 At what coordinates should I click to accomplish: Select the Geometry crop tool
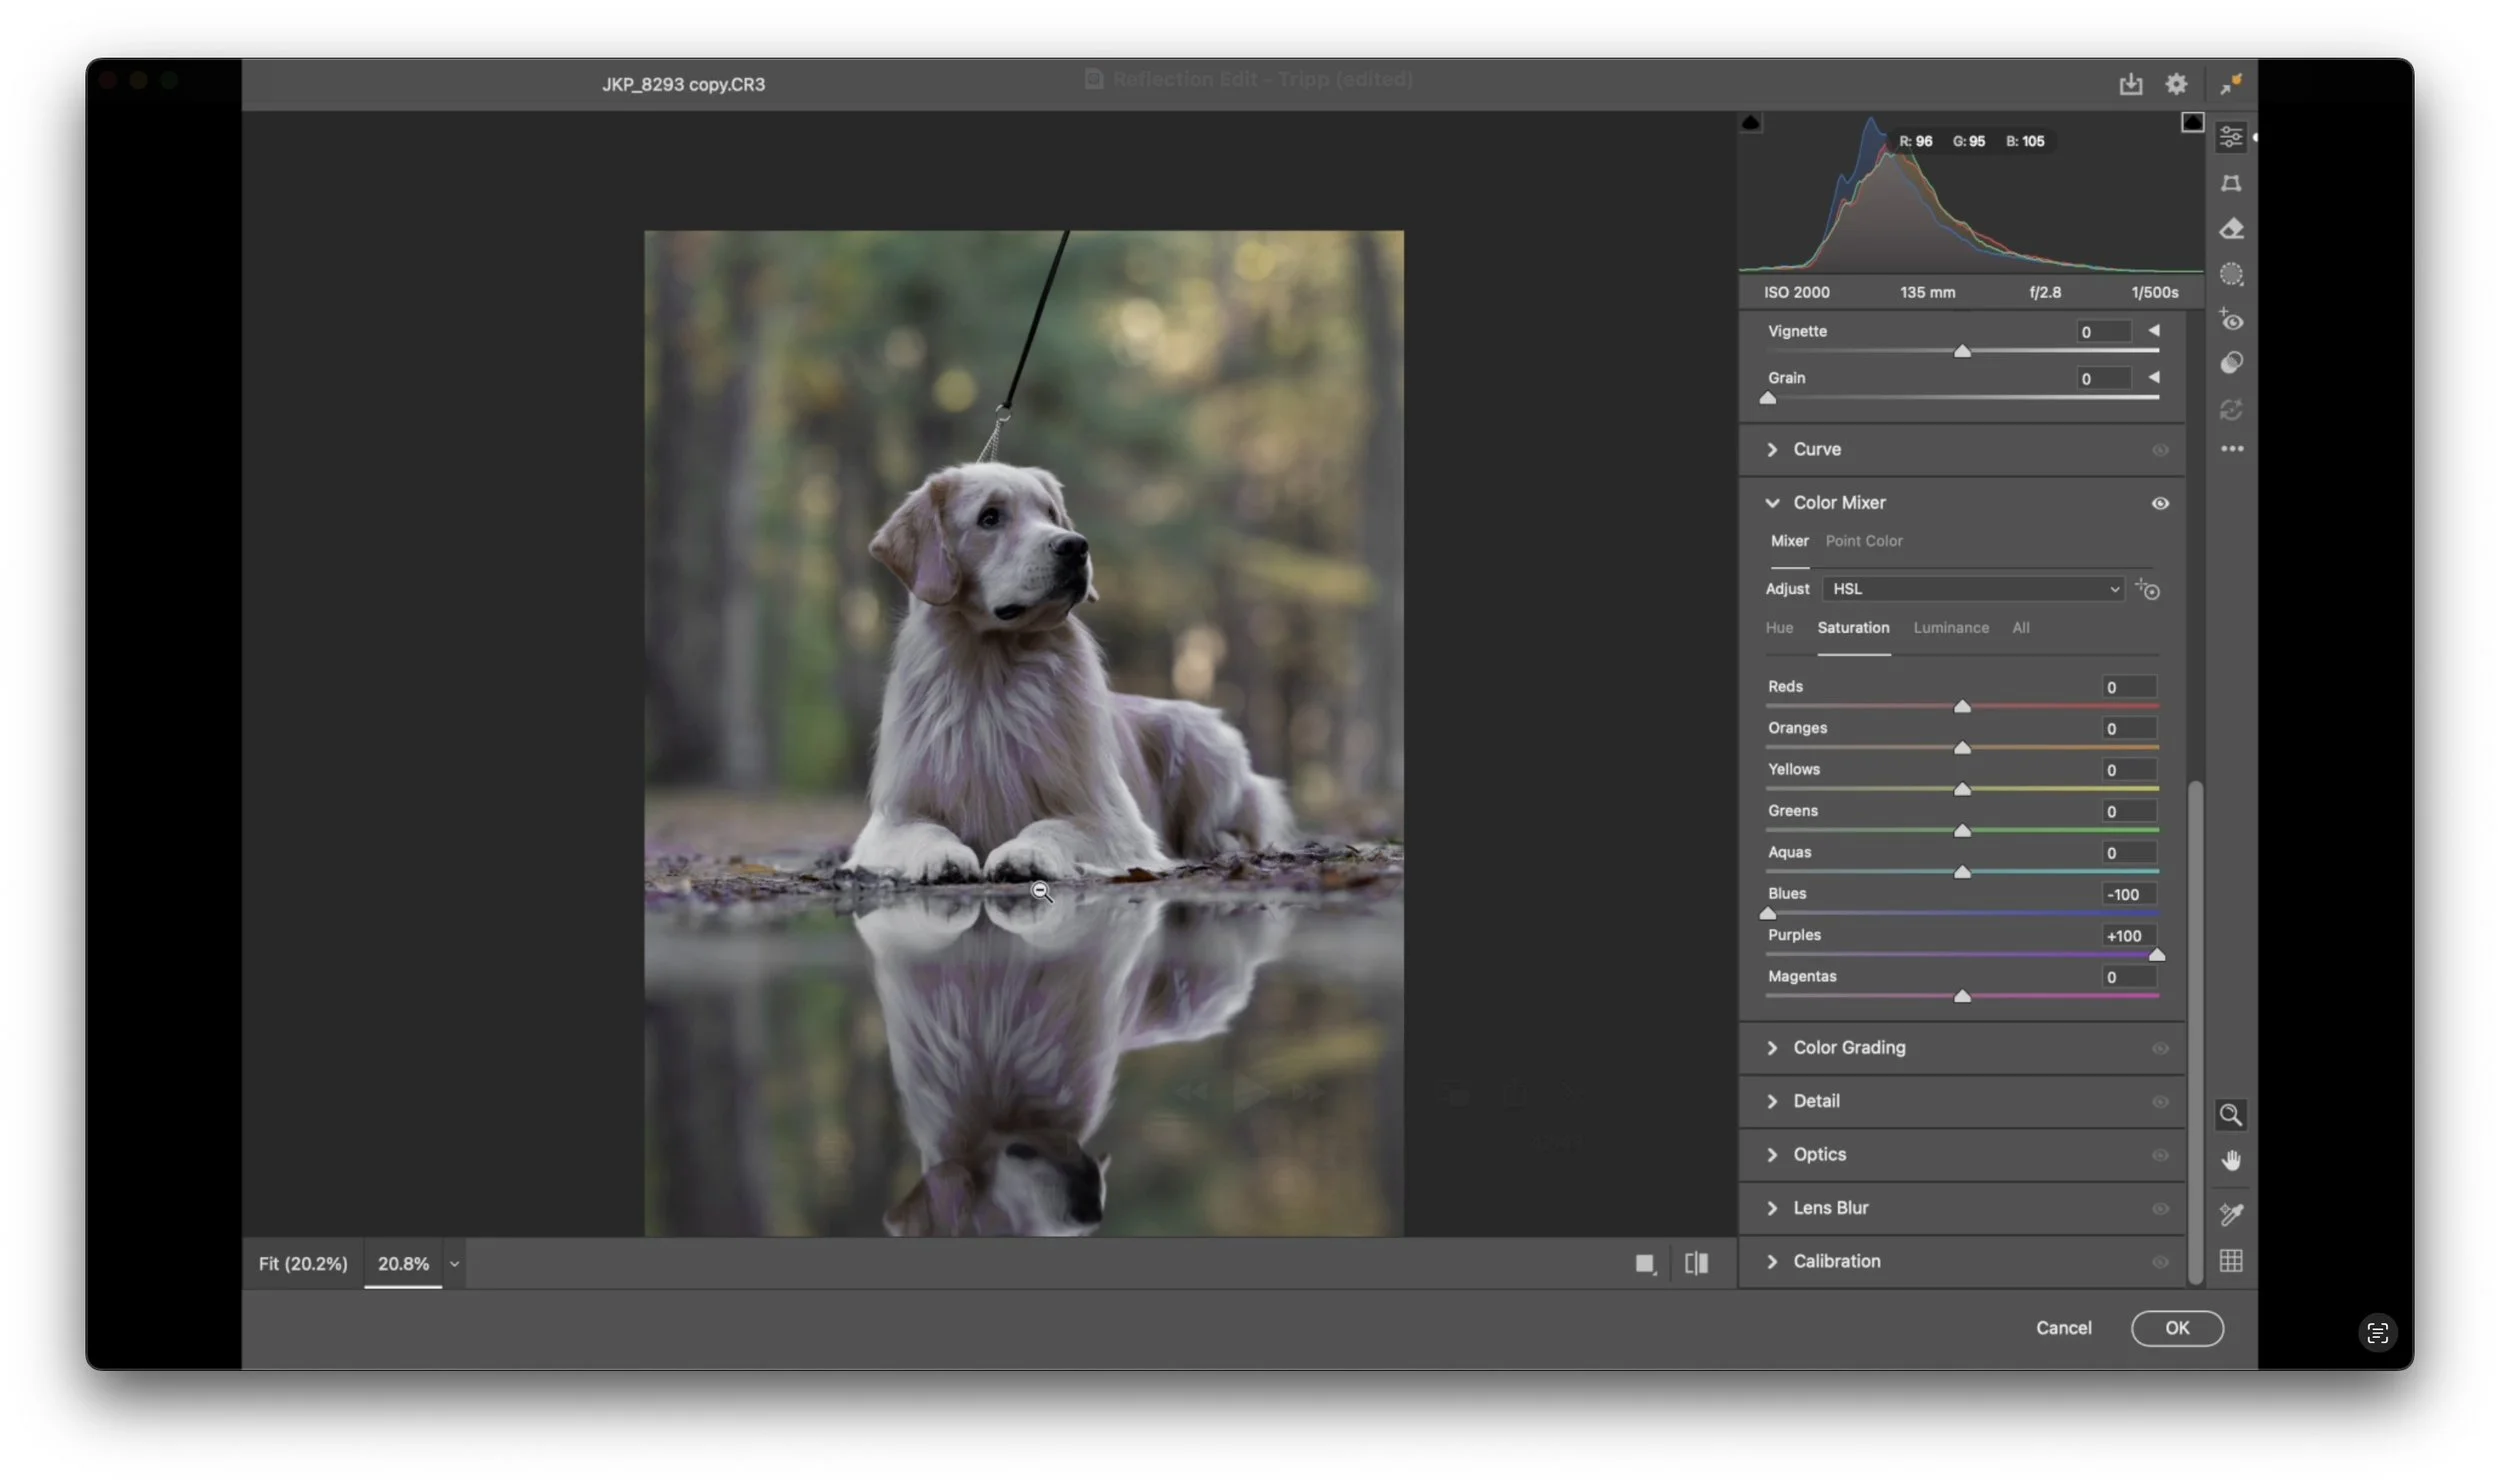point(2230,183)
